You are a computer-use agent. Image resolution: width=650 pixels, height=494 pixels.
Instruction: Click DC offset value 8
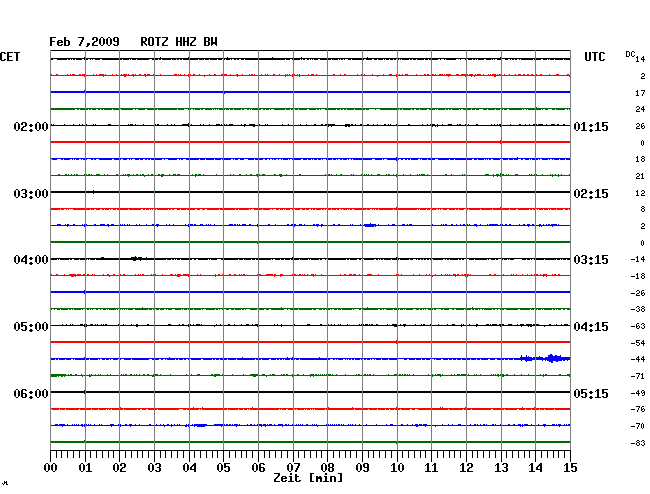pos(643,209)
